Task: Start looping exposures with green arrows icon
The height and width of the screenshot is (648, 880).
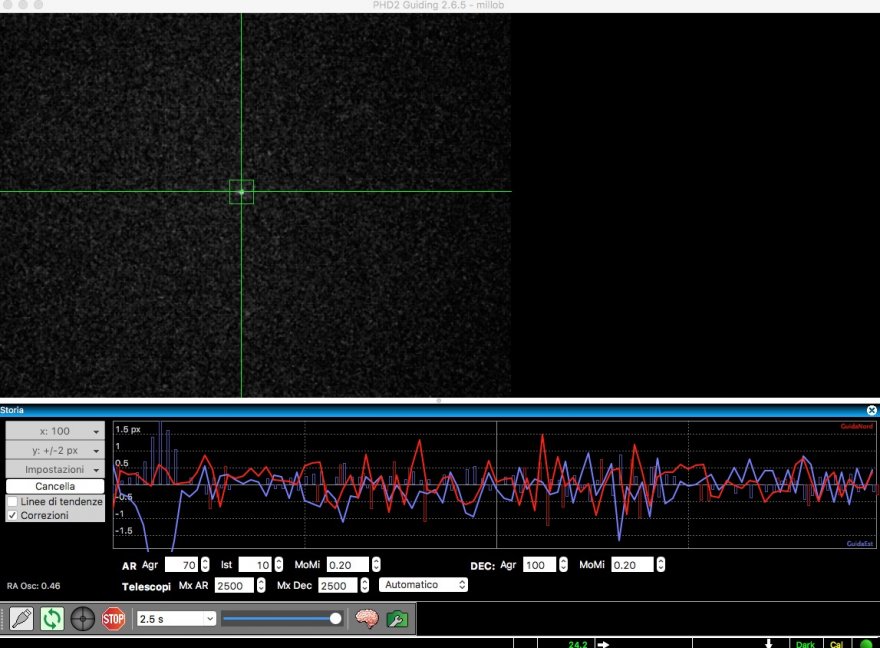Action: (52, 619)
